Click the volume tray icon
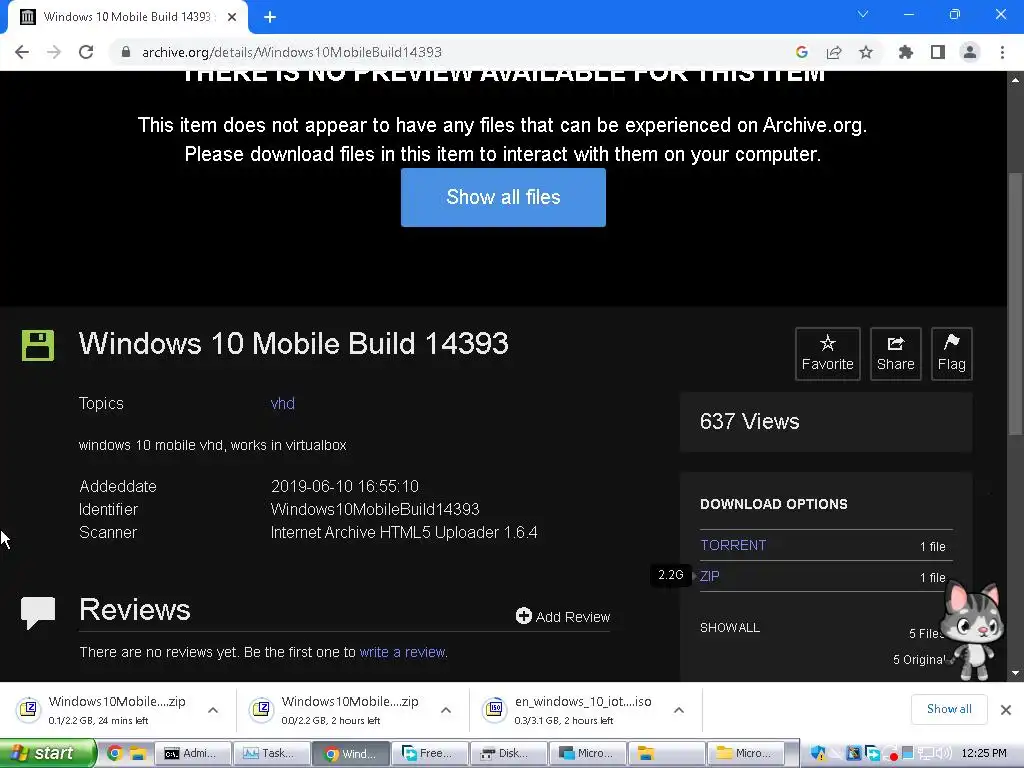The image size is (1024, 768). click(x=943, y=753)
